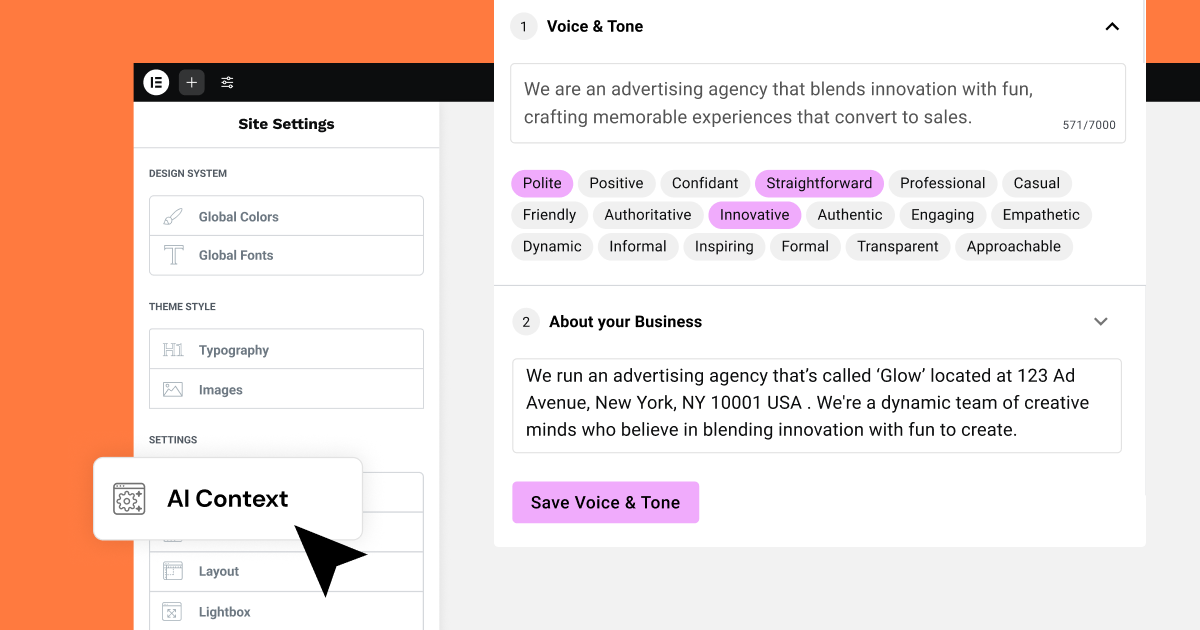Toggle off the Innovative tone tag
The width and height of the screenshot is (1200, 630).
[x=754, y=215]
